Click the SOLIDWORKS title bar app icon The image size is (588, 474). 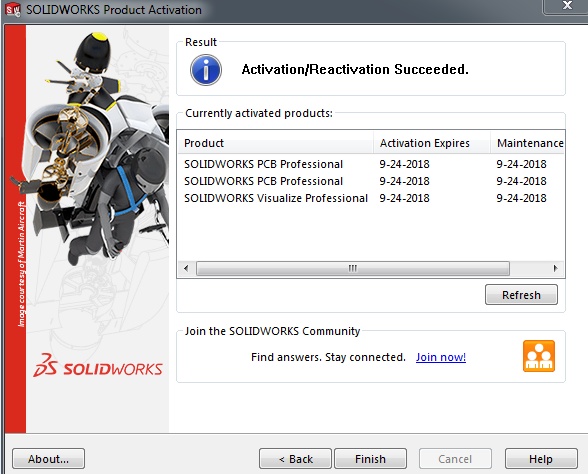coord(13,9)
